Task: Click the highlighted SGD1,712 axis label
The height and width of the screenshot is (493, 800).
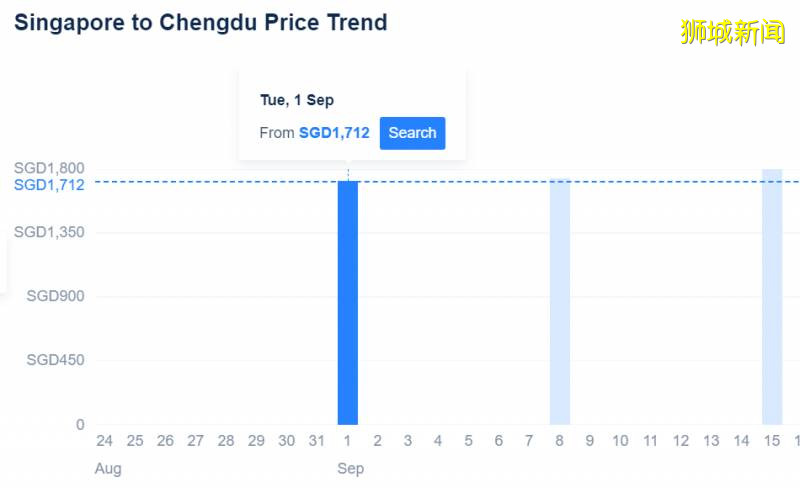Action: point(49,185)
